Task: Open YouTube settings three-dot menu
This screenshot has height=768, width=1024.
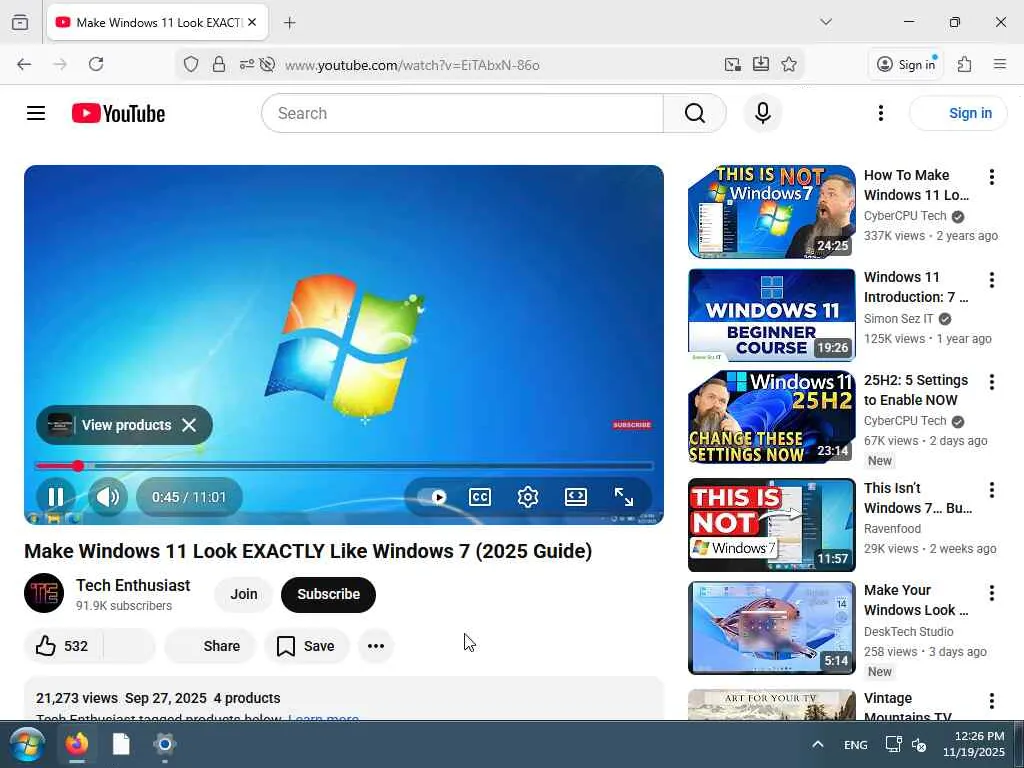Action: (x=881, y=113)
